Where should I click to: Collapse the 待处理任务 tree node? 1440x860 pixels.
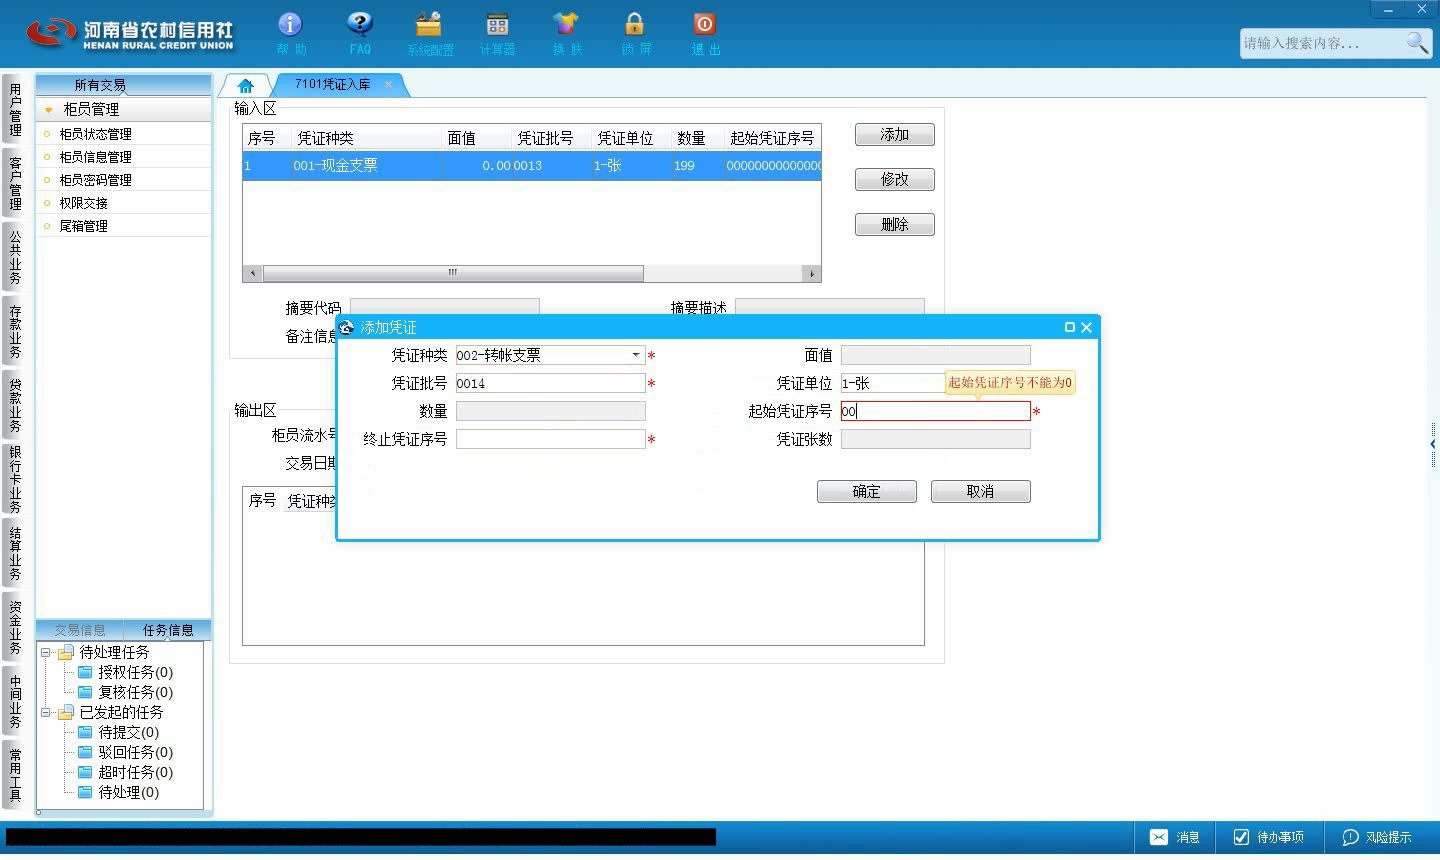point(45,652)
